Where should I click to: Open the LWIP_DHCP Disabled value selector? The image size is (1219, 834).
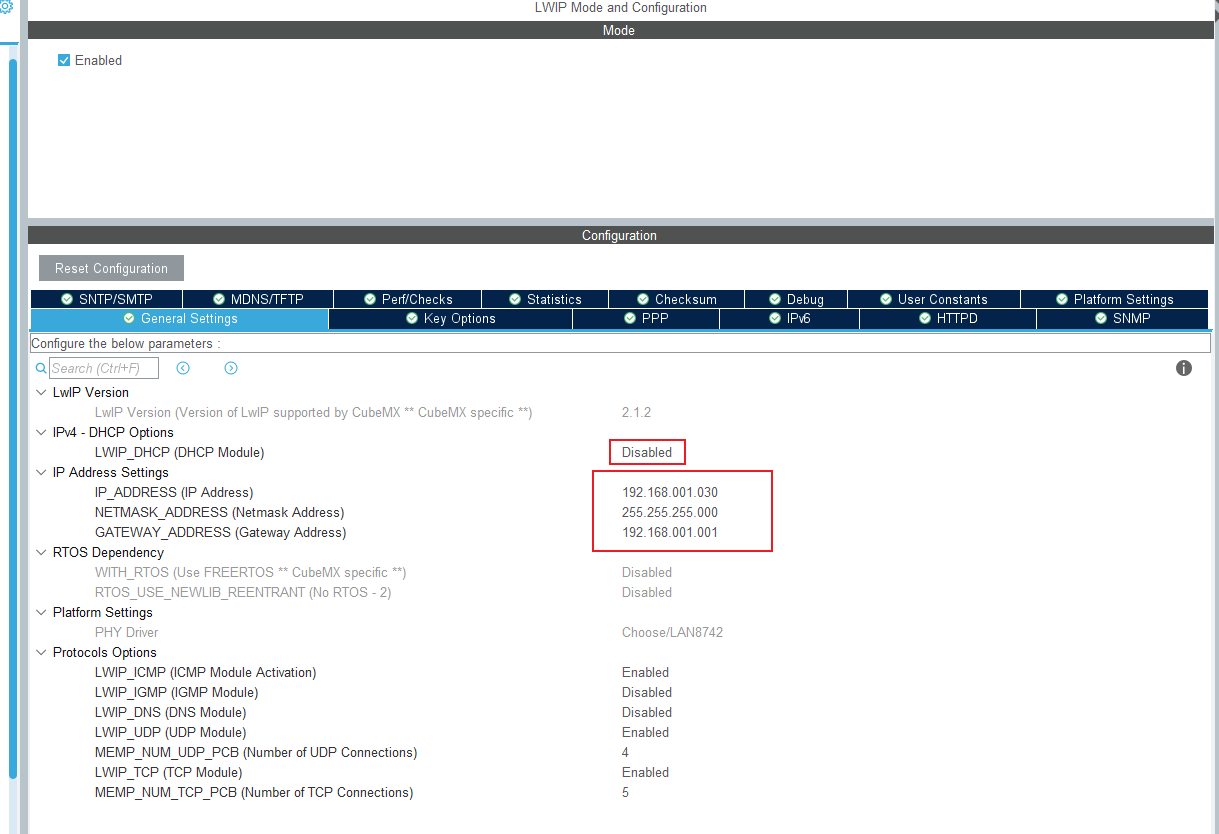click(647, 452)
